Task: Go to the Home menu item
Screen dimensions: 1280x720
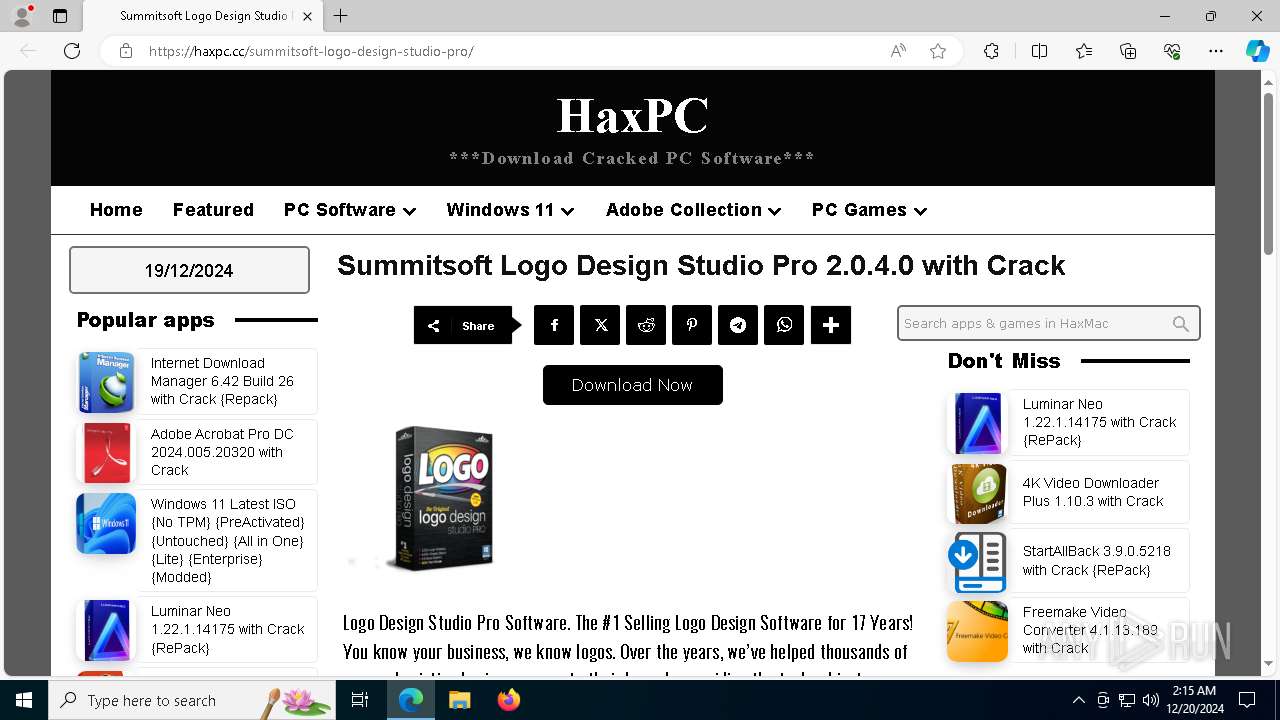Action: point(116,210)
